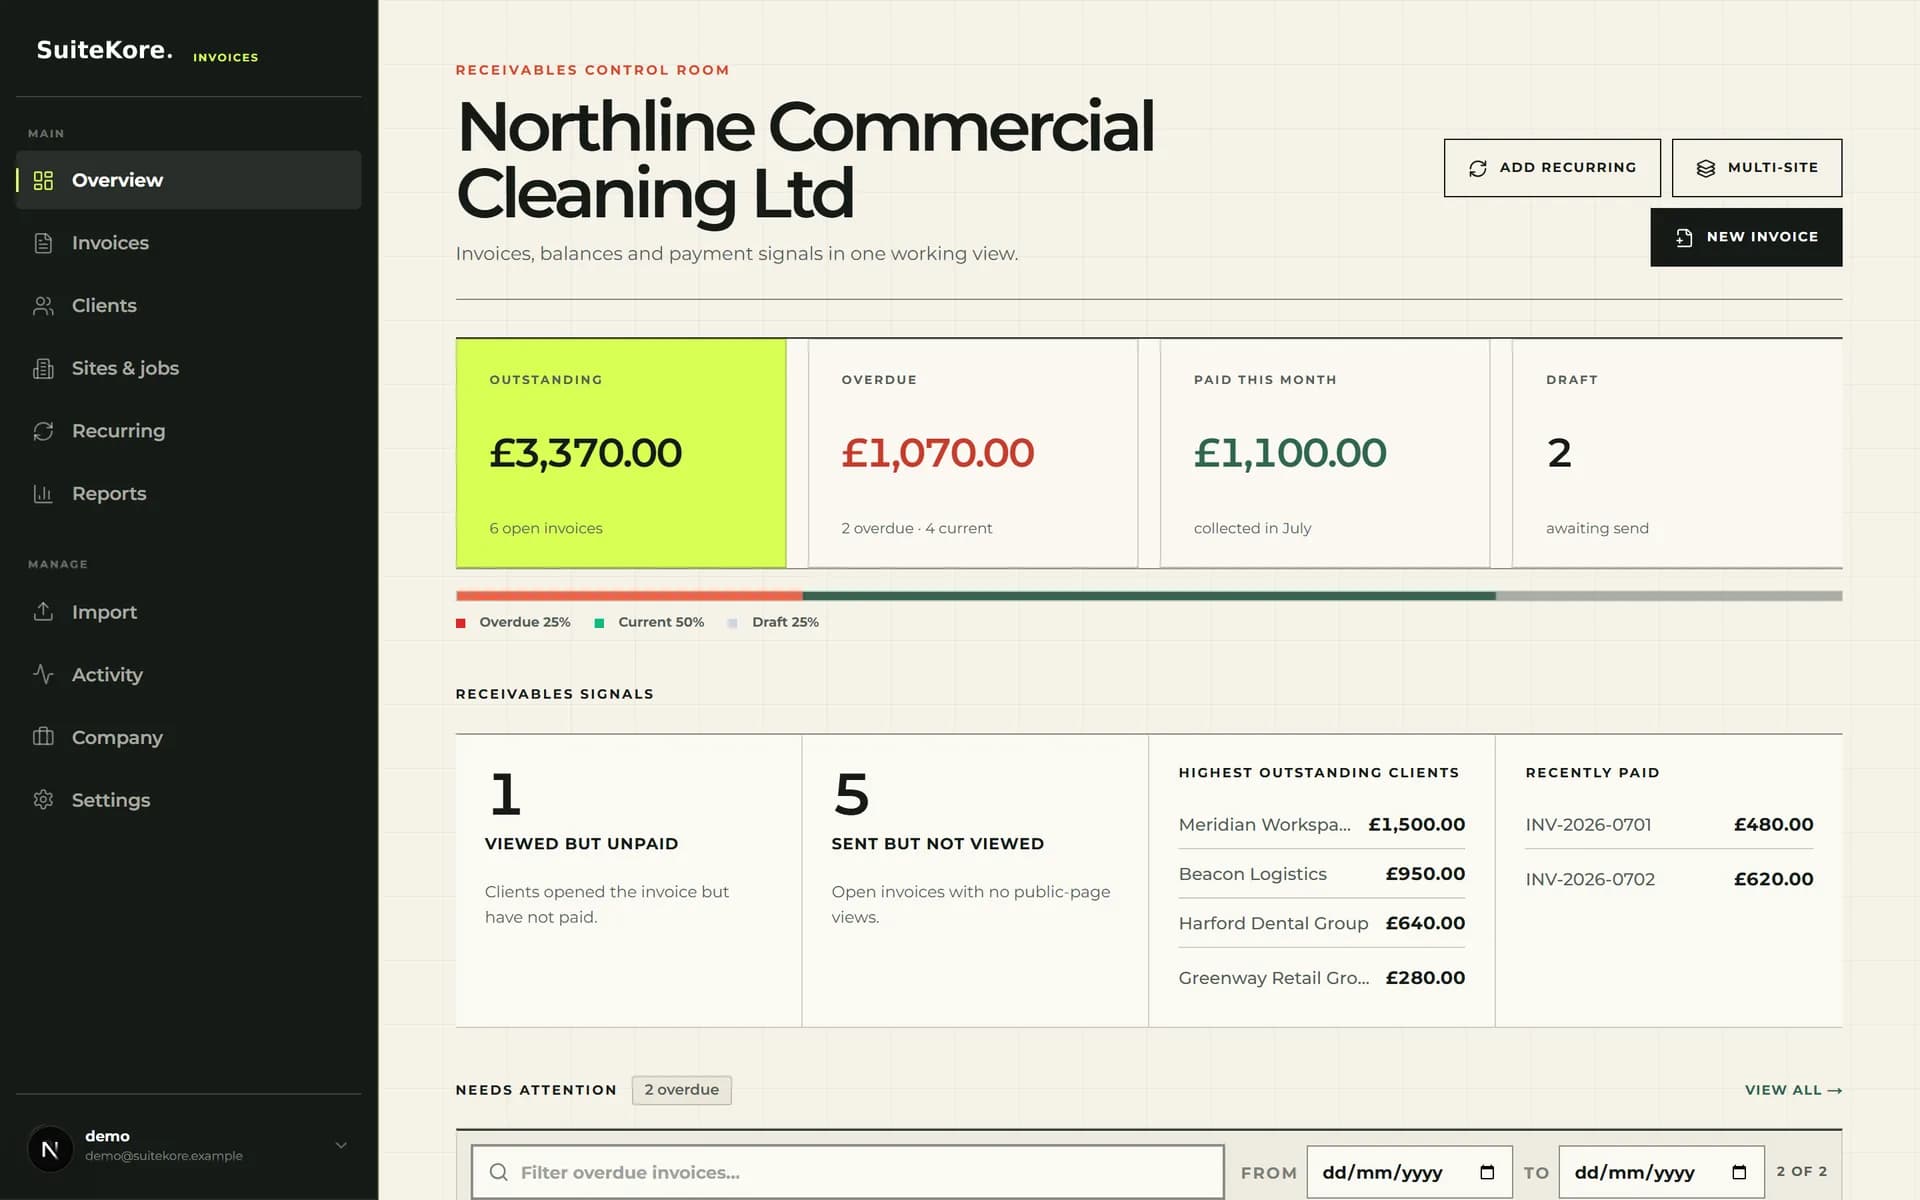Click the Recurring arrows icon in sidebar
Viewport: 1920px width, 1200px height.
pyautogui.click(x=43, y=431)
